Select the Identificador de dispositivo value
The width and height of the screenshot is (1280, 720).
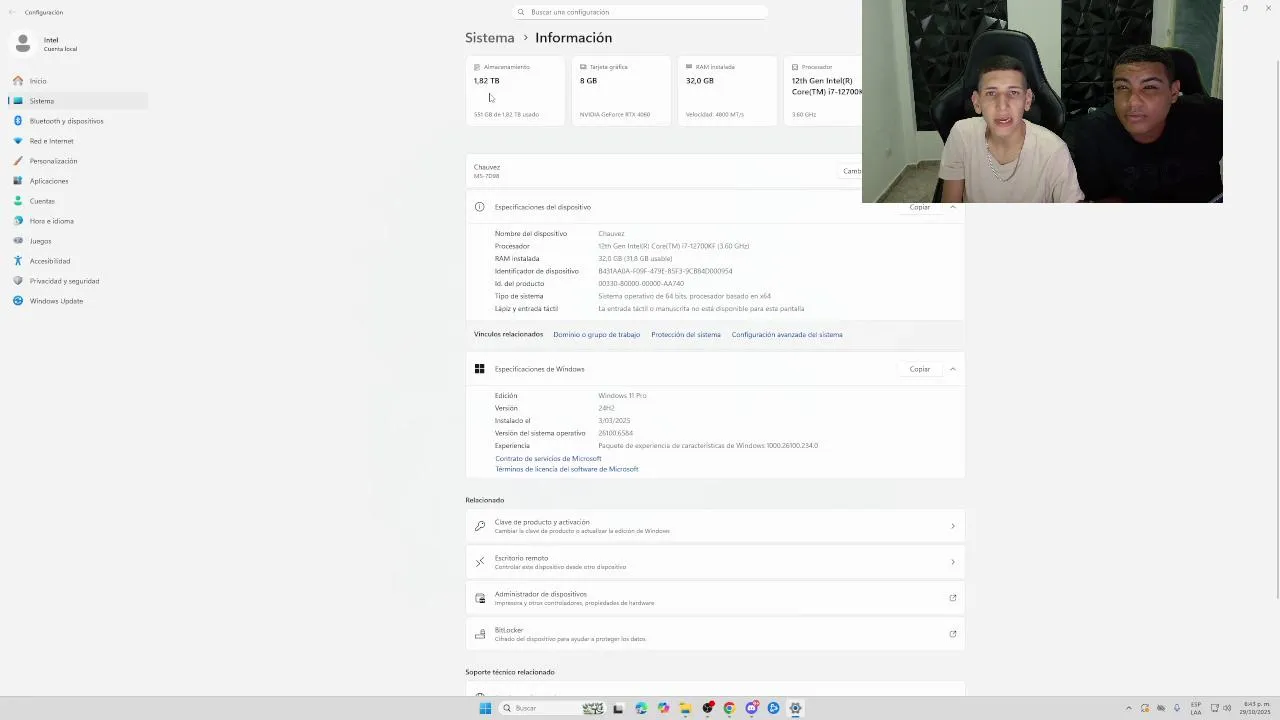tap(665, 271)
